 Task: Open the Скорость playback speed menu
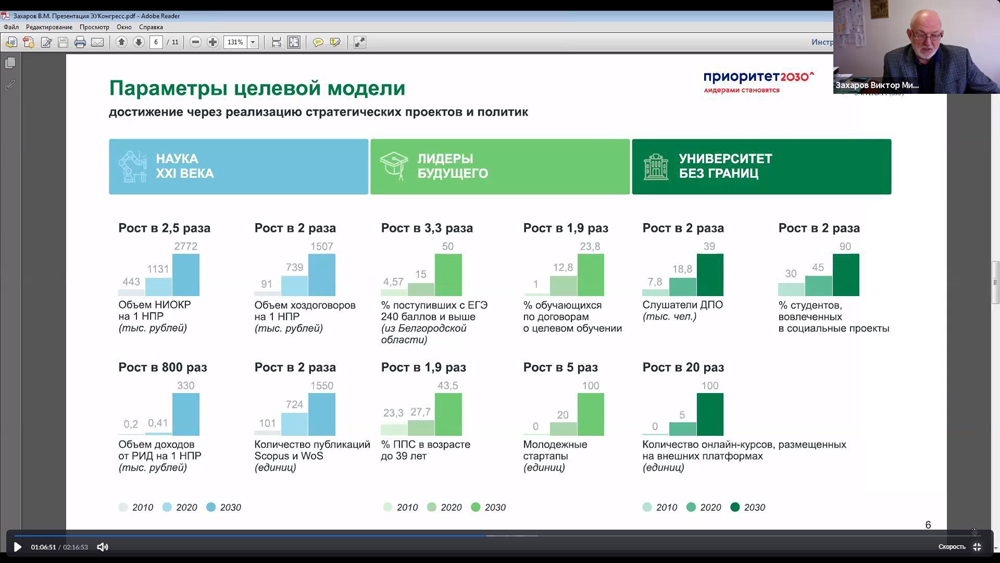[x=951, y=547]
